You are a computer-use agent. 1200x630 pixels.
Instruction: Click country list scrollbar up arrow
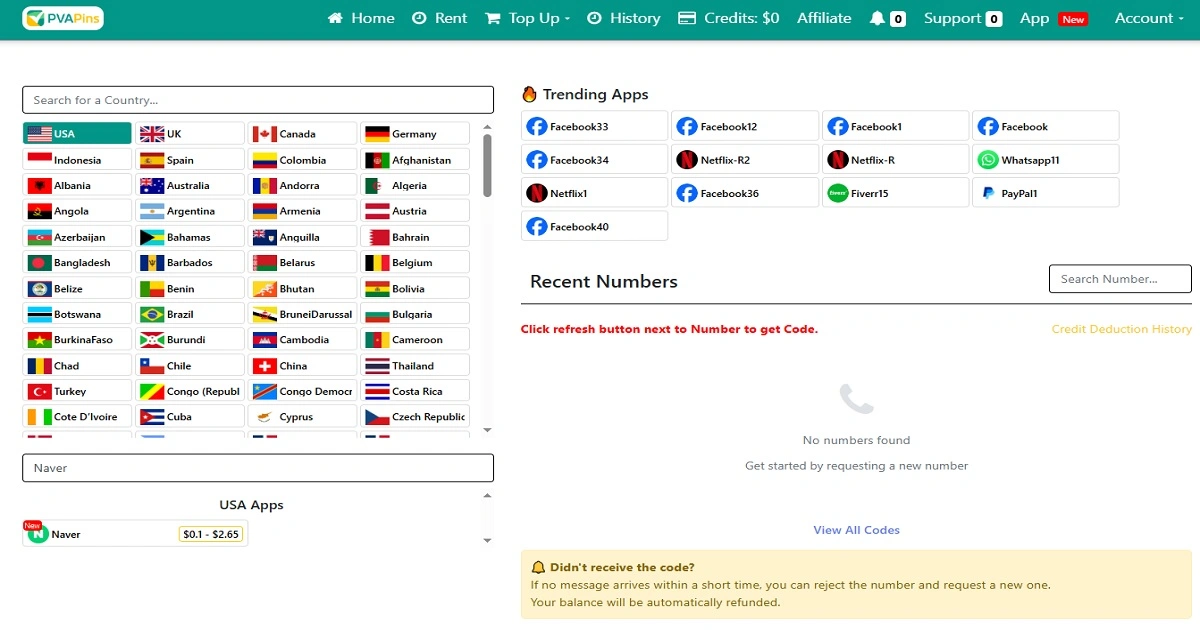[x=488, y=127]
